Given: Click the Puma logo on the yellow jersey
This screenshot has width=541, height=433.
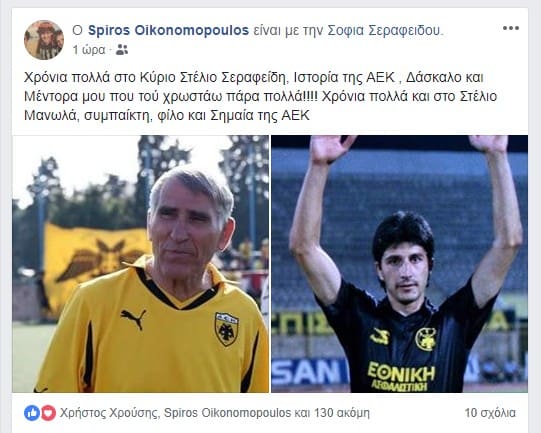Looking at the screenshot, I should pos(134,319).
